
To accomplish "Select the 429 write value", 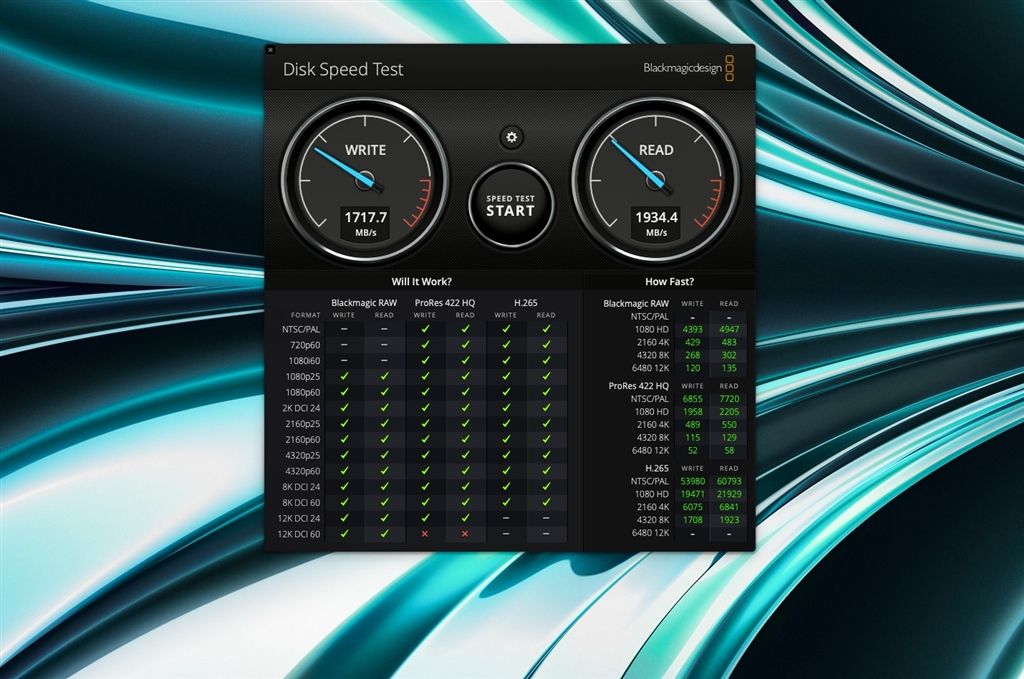I will 692,342.
